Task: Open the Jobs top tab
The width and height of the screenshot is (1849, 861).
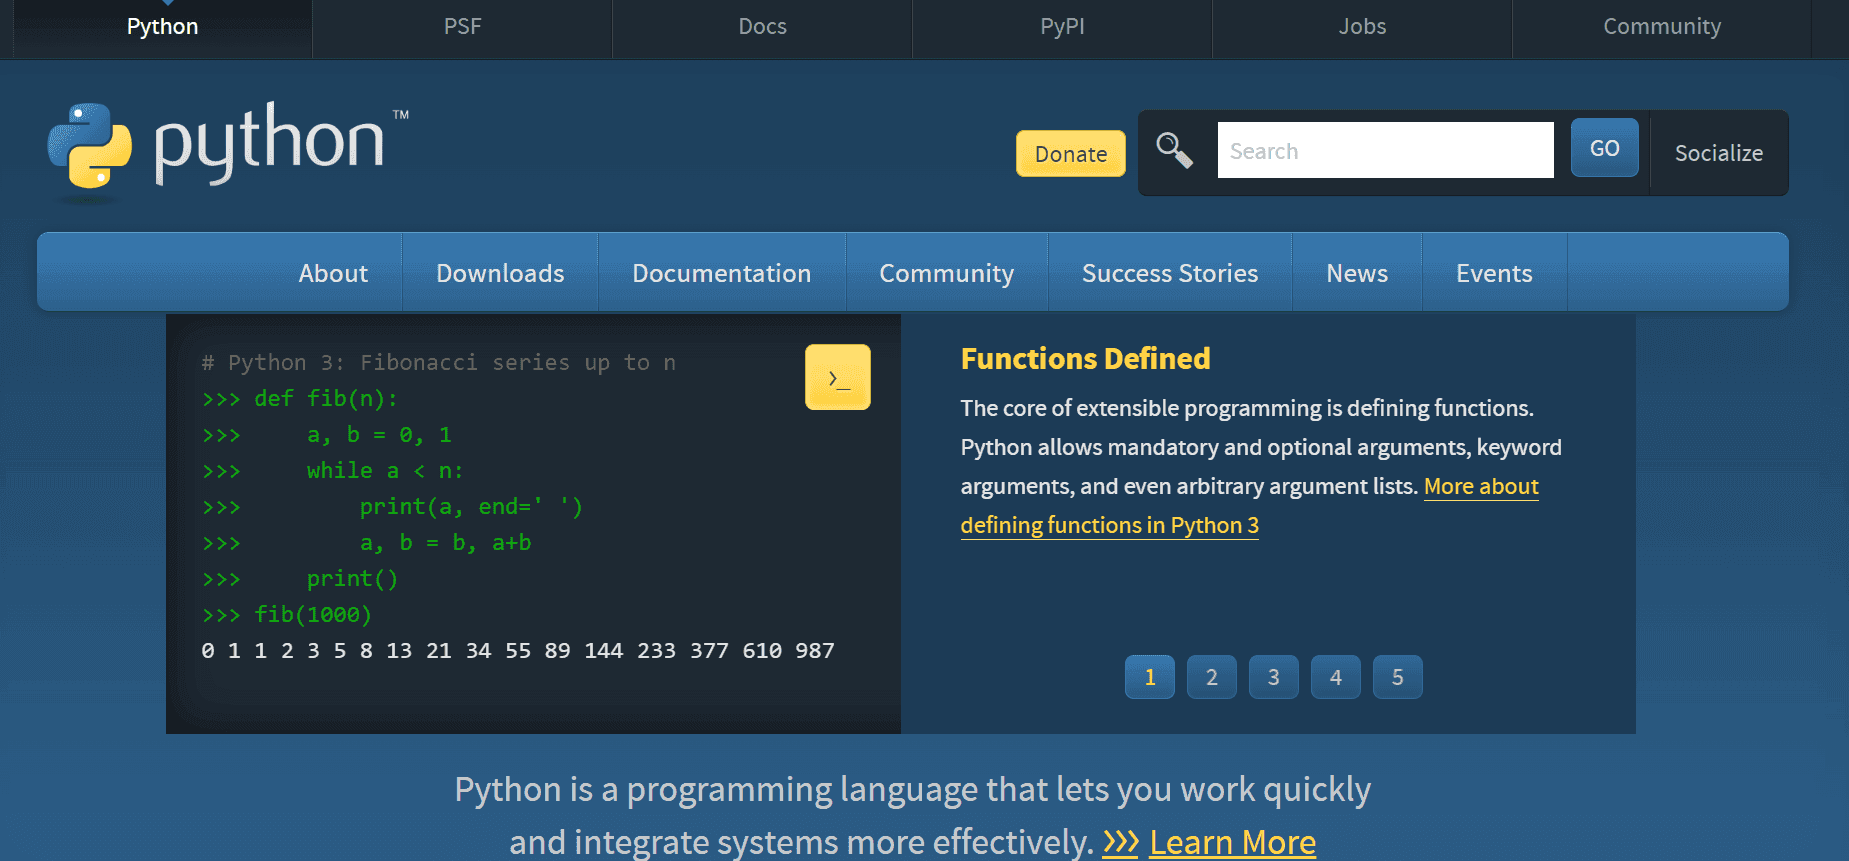Action: click(x=1362, y=27)
